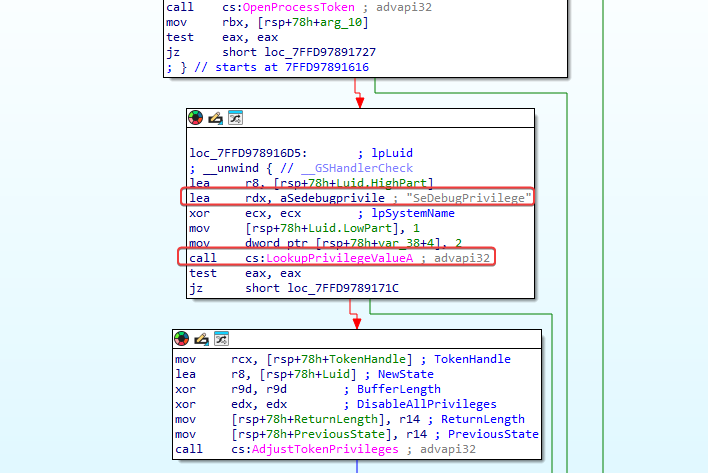Click advapi32 comment beside OpenProcessToken
708x473 pixels.
pos(404,7)
